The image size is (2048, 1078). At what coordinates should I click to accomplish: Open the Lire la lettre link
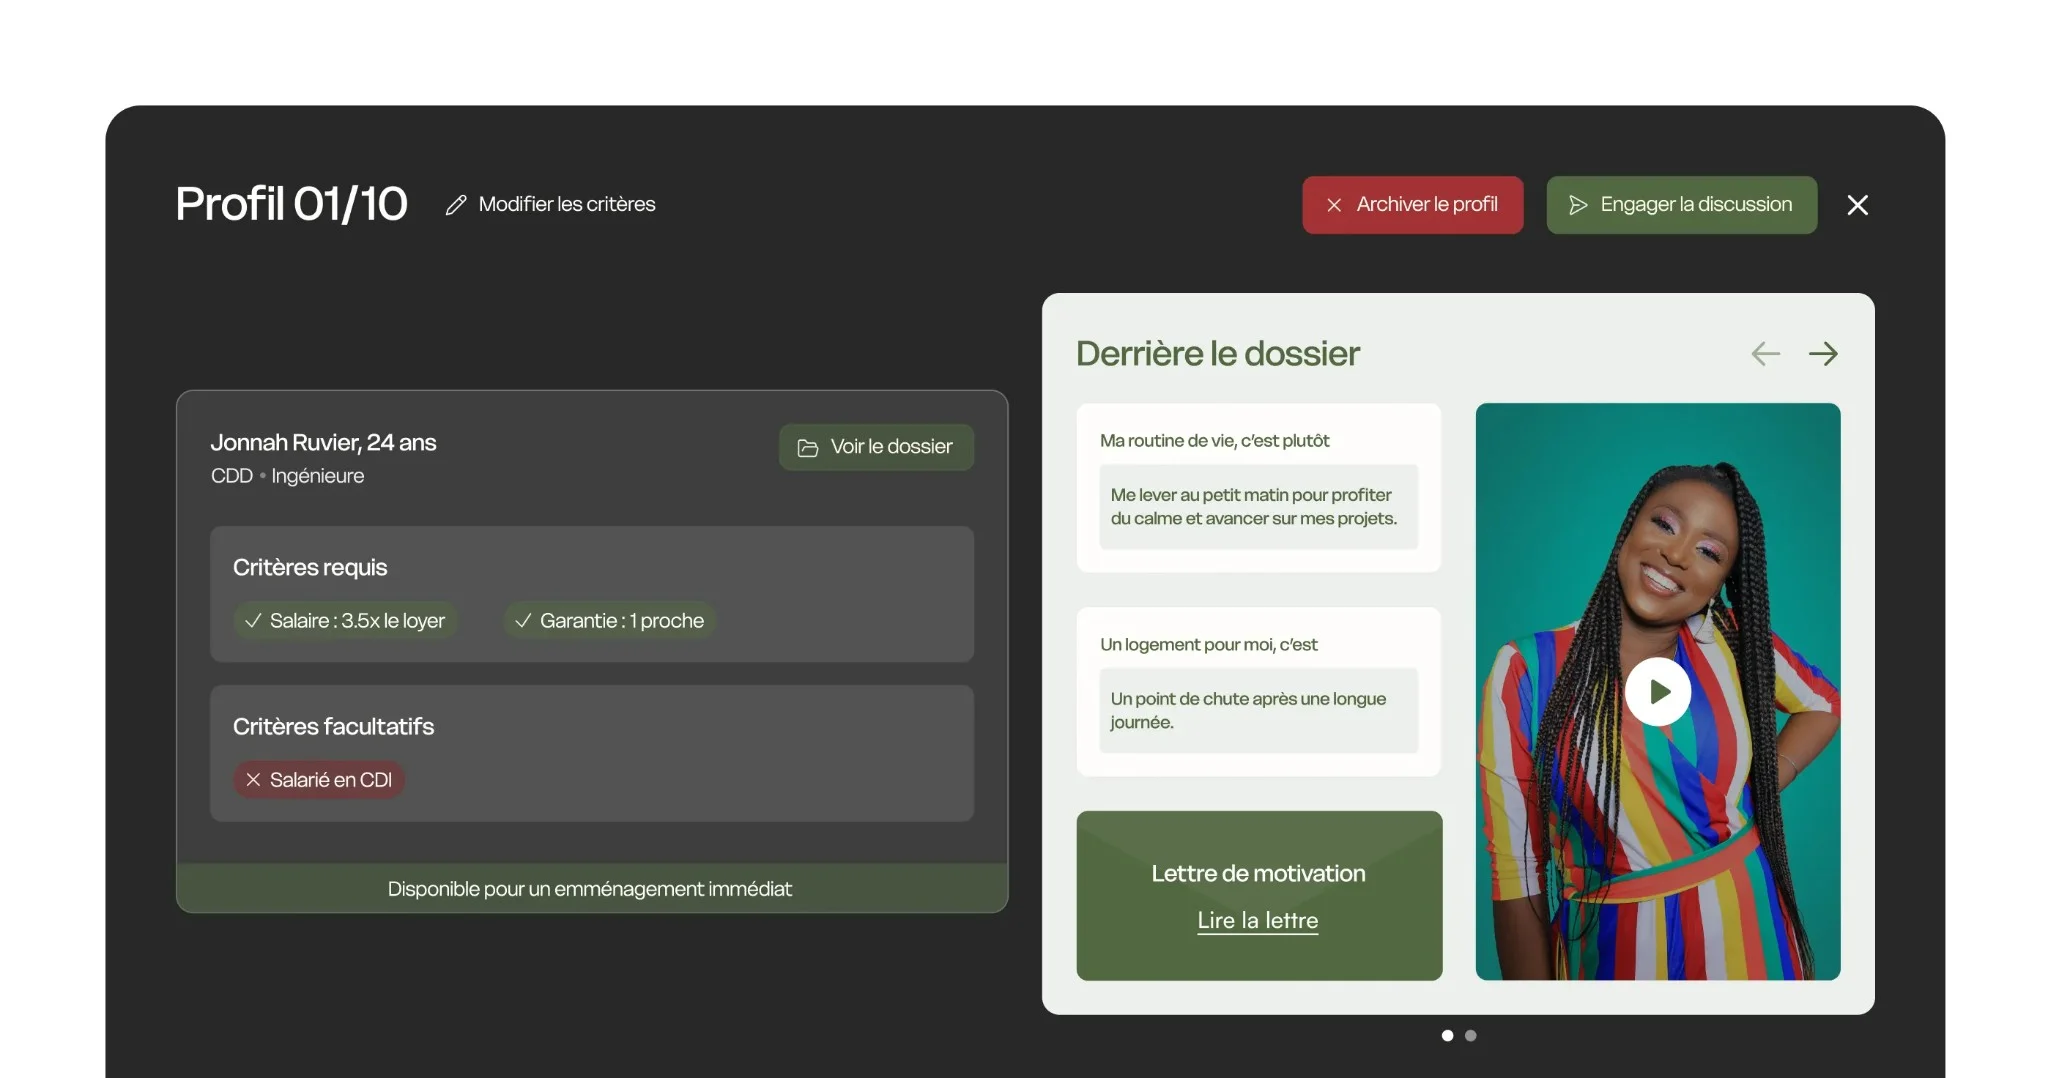click(x=1257, y=921)
